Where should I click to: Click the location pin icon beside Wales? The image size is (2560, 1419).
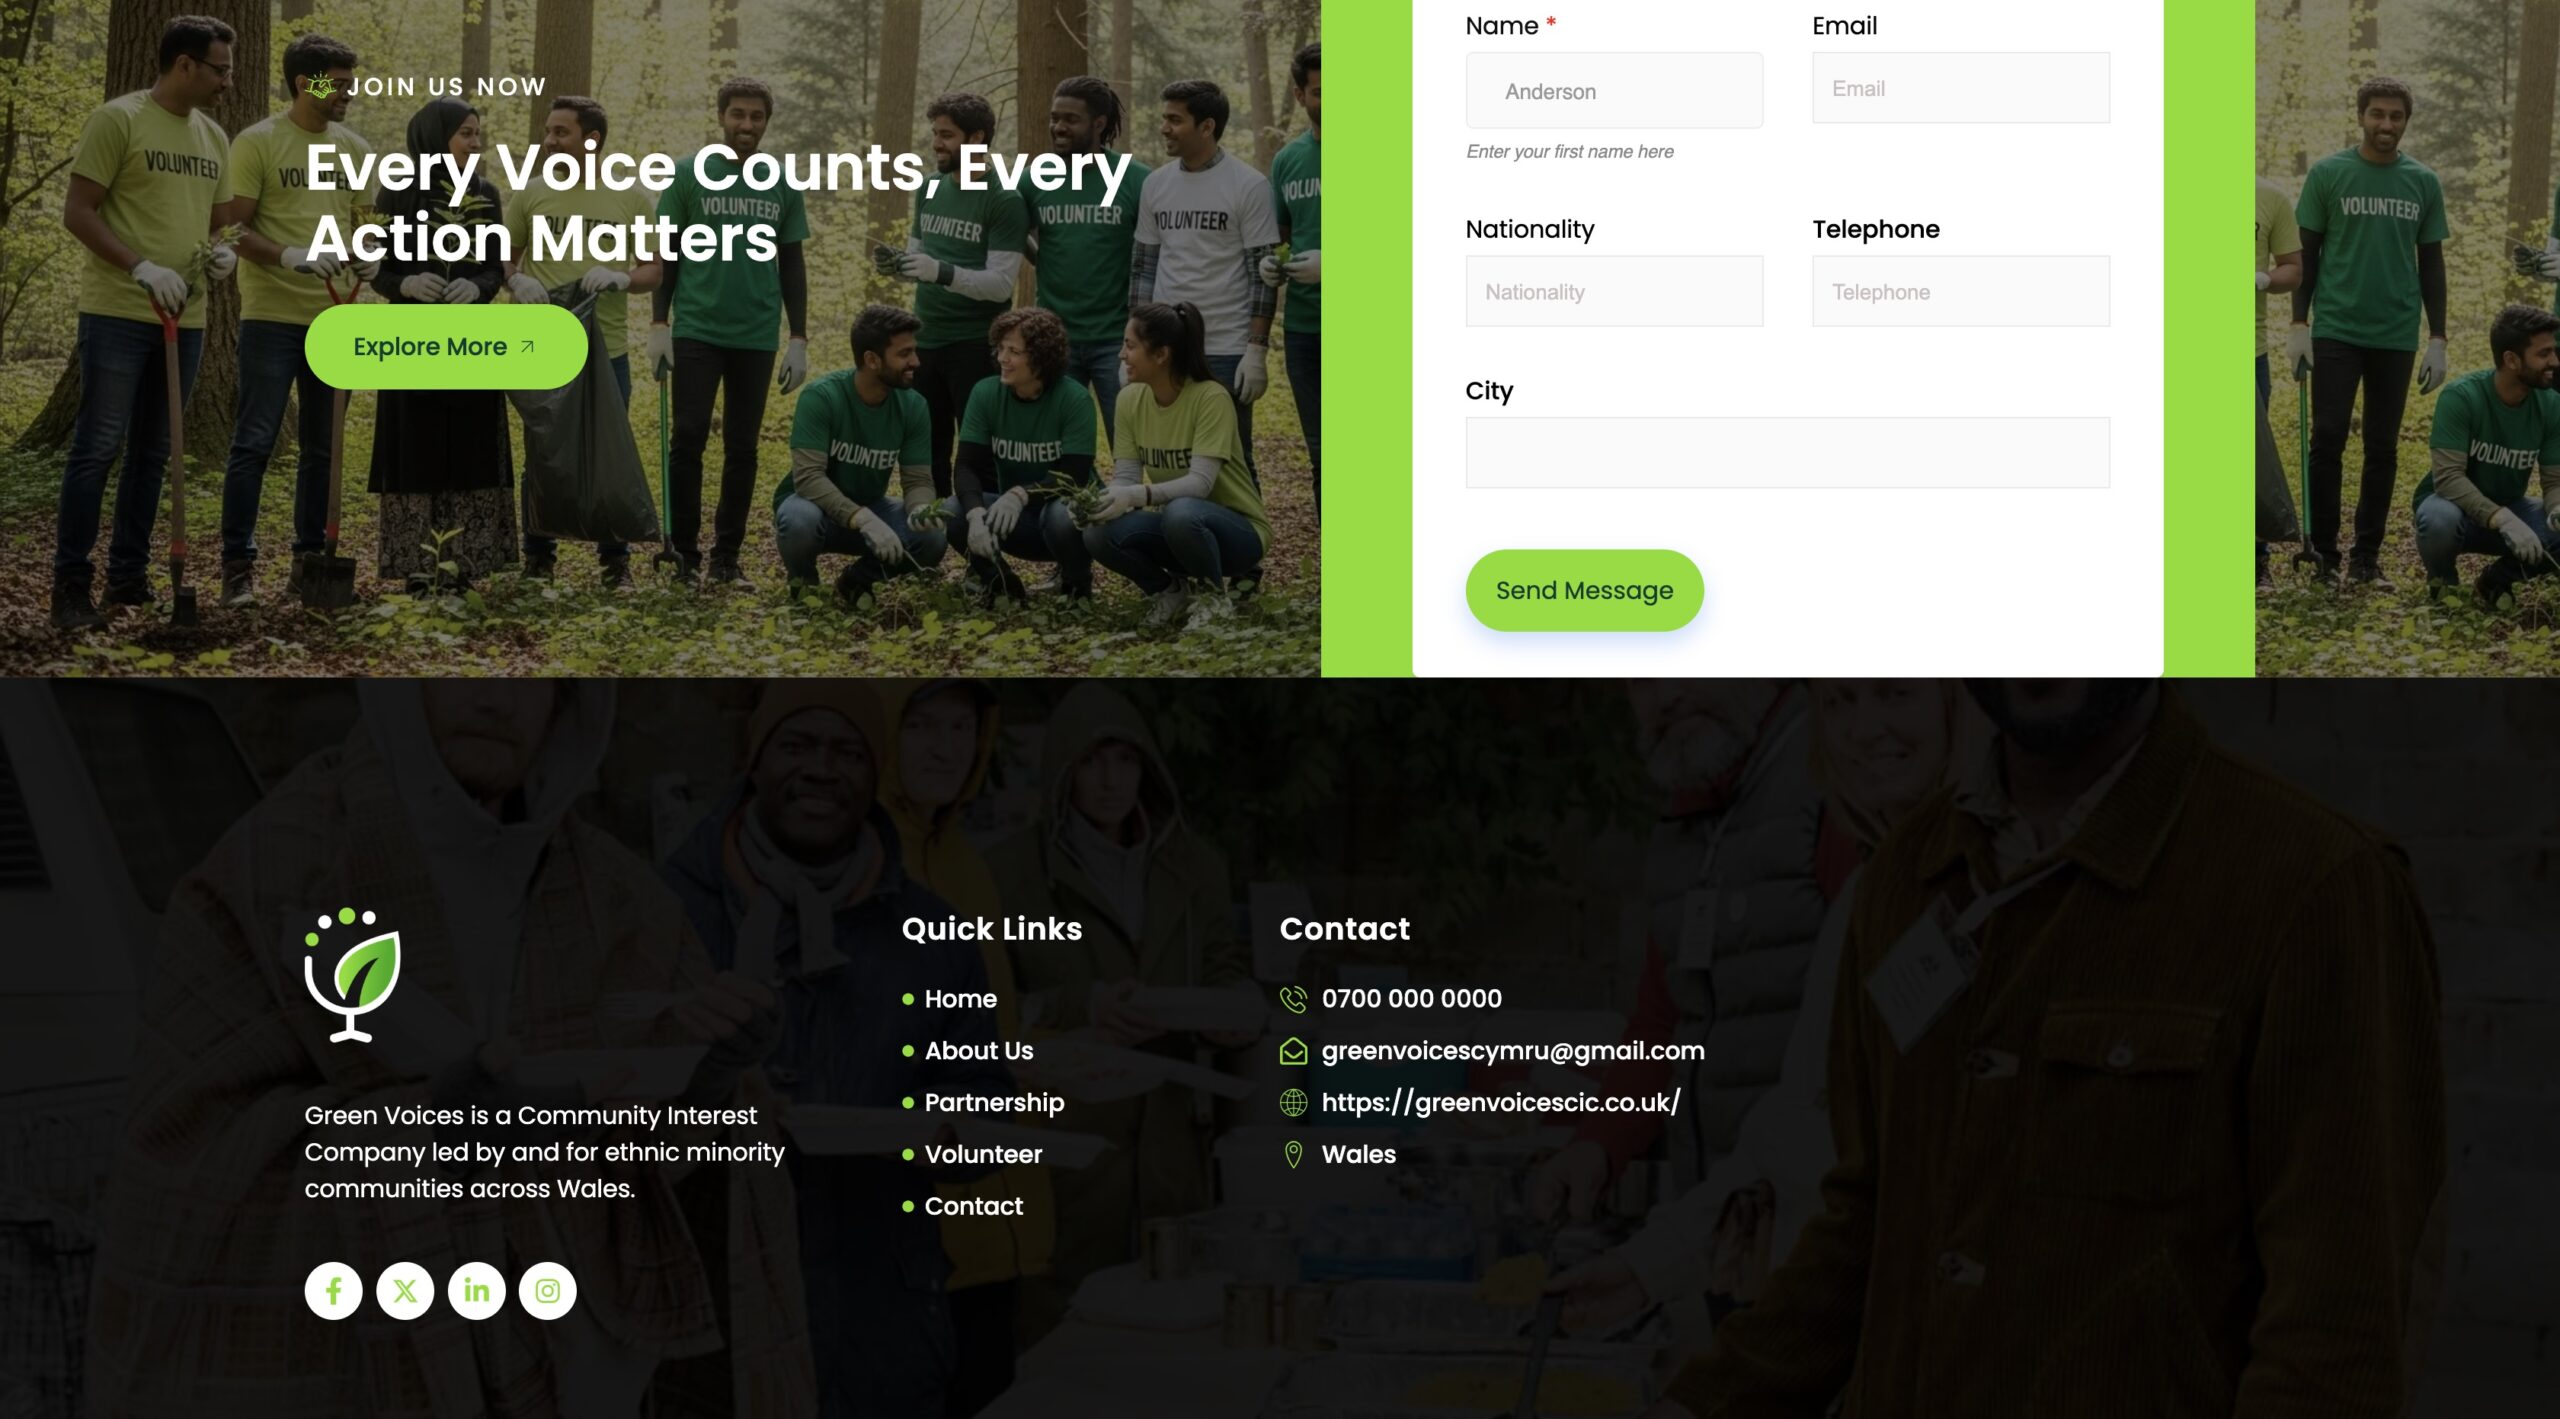(x=1293, y=1154)
